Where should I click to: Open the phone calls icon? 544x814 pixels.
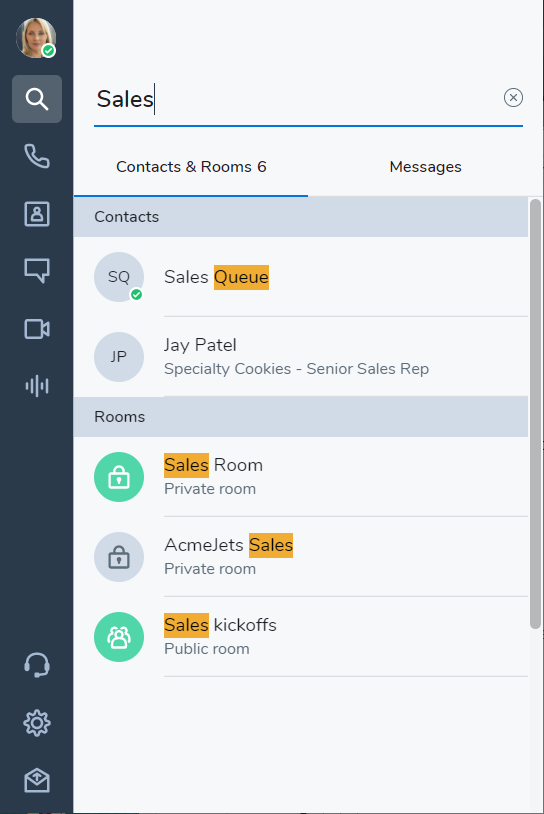[37, 156]
